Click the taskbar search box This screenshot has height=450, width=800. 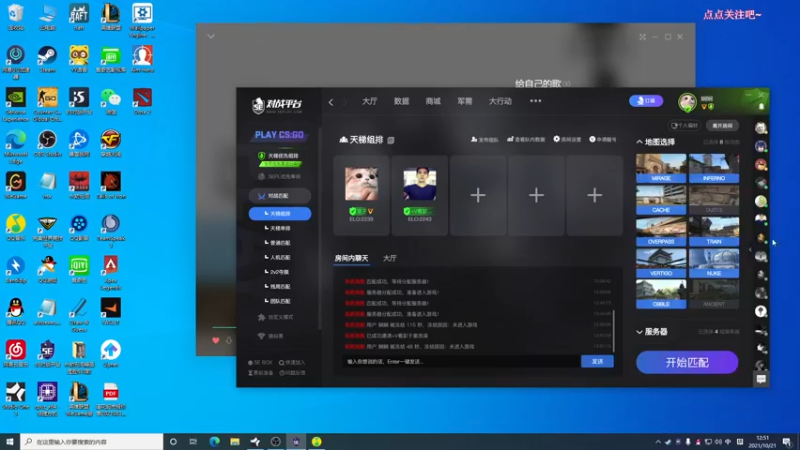coord(92,441)
